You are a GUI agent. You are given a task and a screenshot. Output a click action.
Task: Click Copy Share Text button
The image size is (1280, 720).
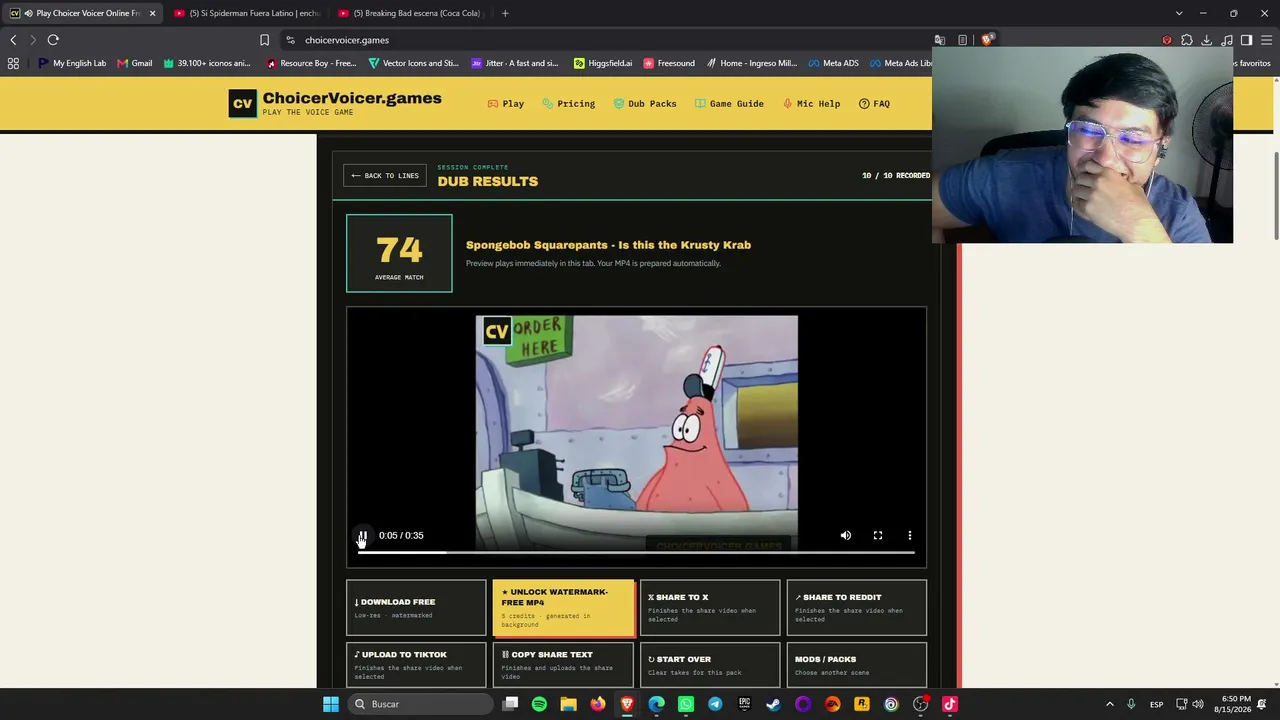563,665
